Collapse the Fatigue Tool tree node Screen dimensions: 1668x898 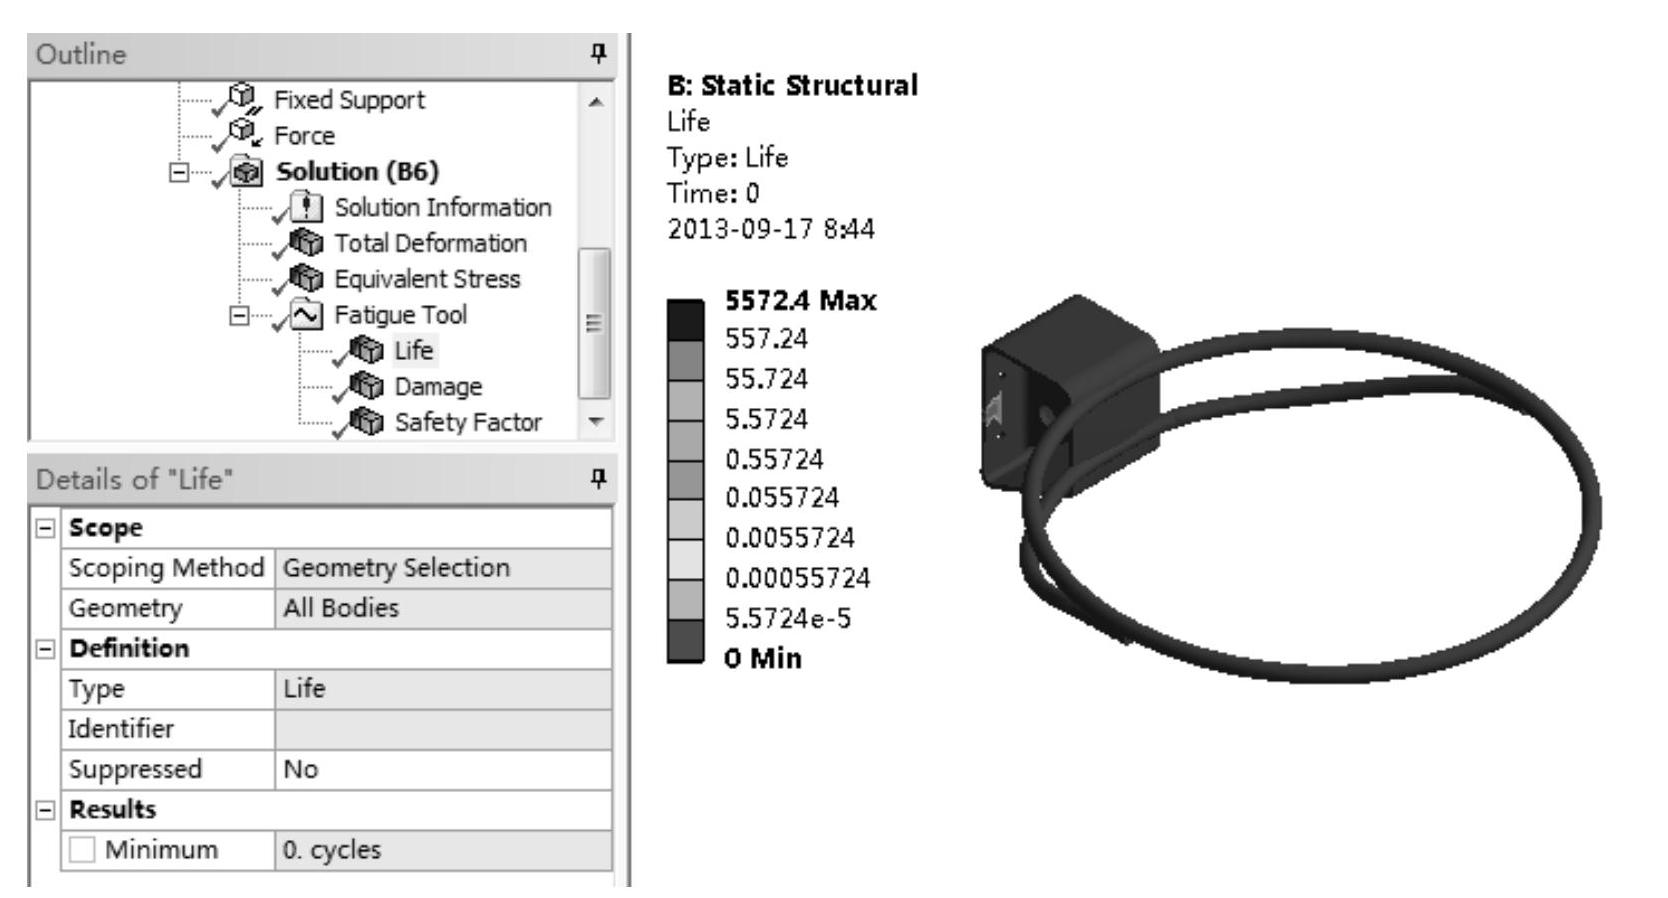click(239, 316)
